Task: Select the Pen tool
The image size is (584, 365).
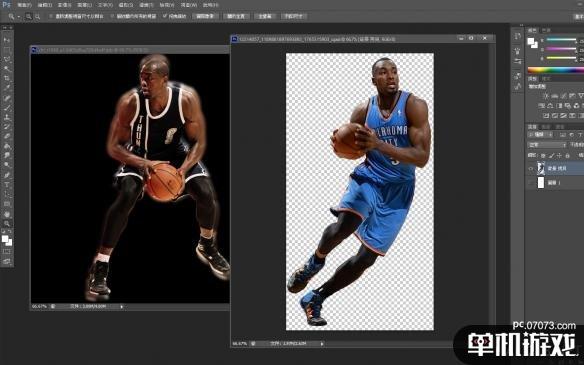Action: [x=7, y=175]
